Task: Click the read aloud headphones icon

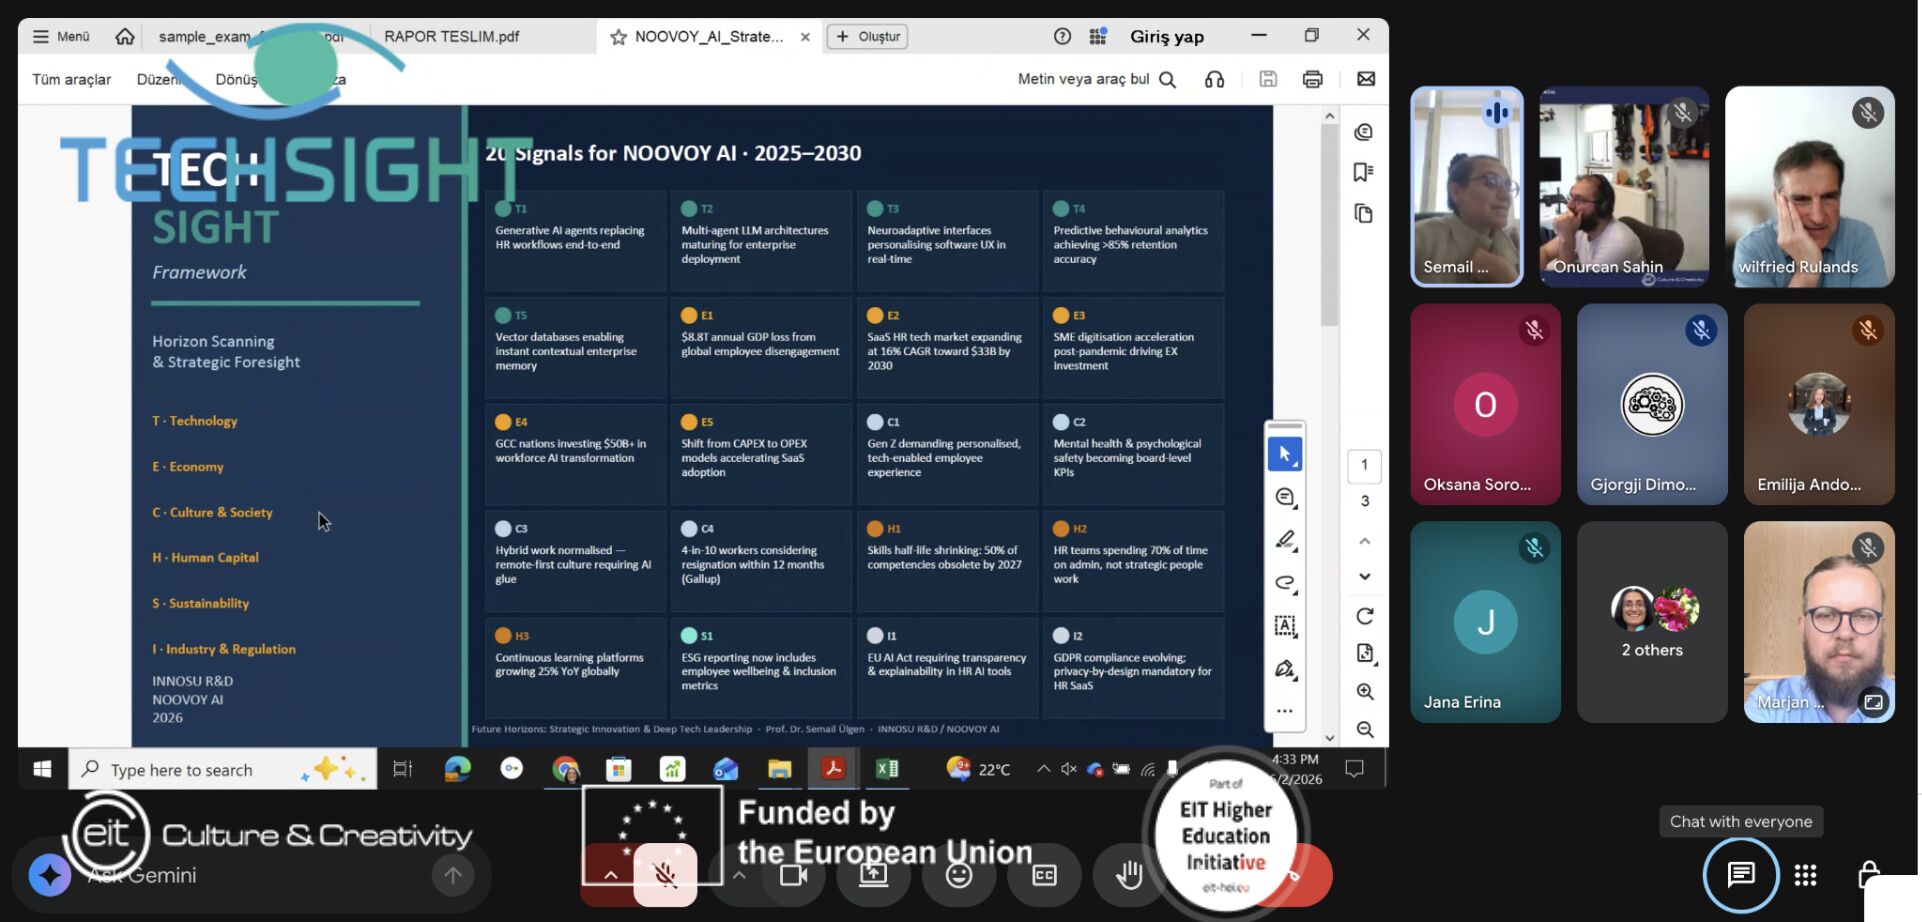Action: (x=1214, y=79)
